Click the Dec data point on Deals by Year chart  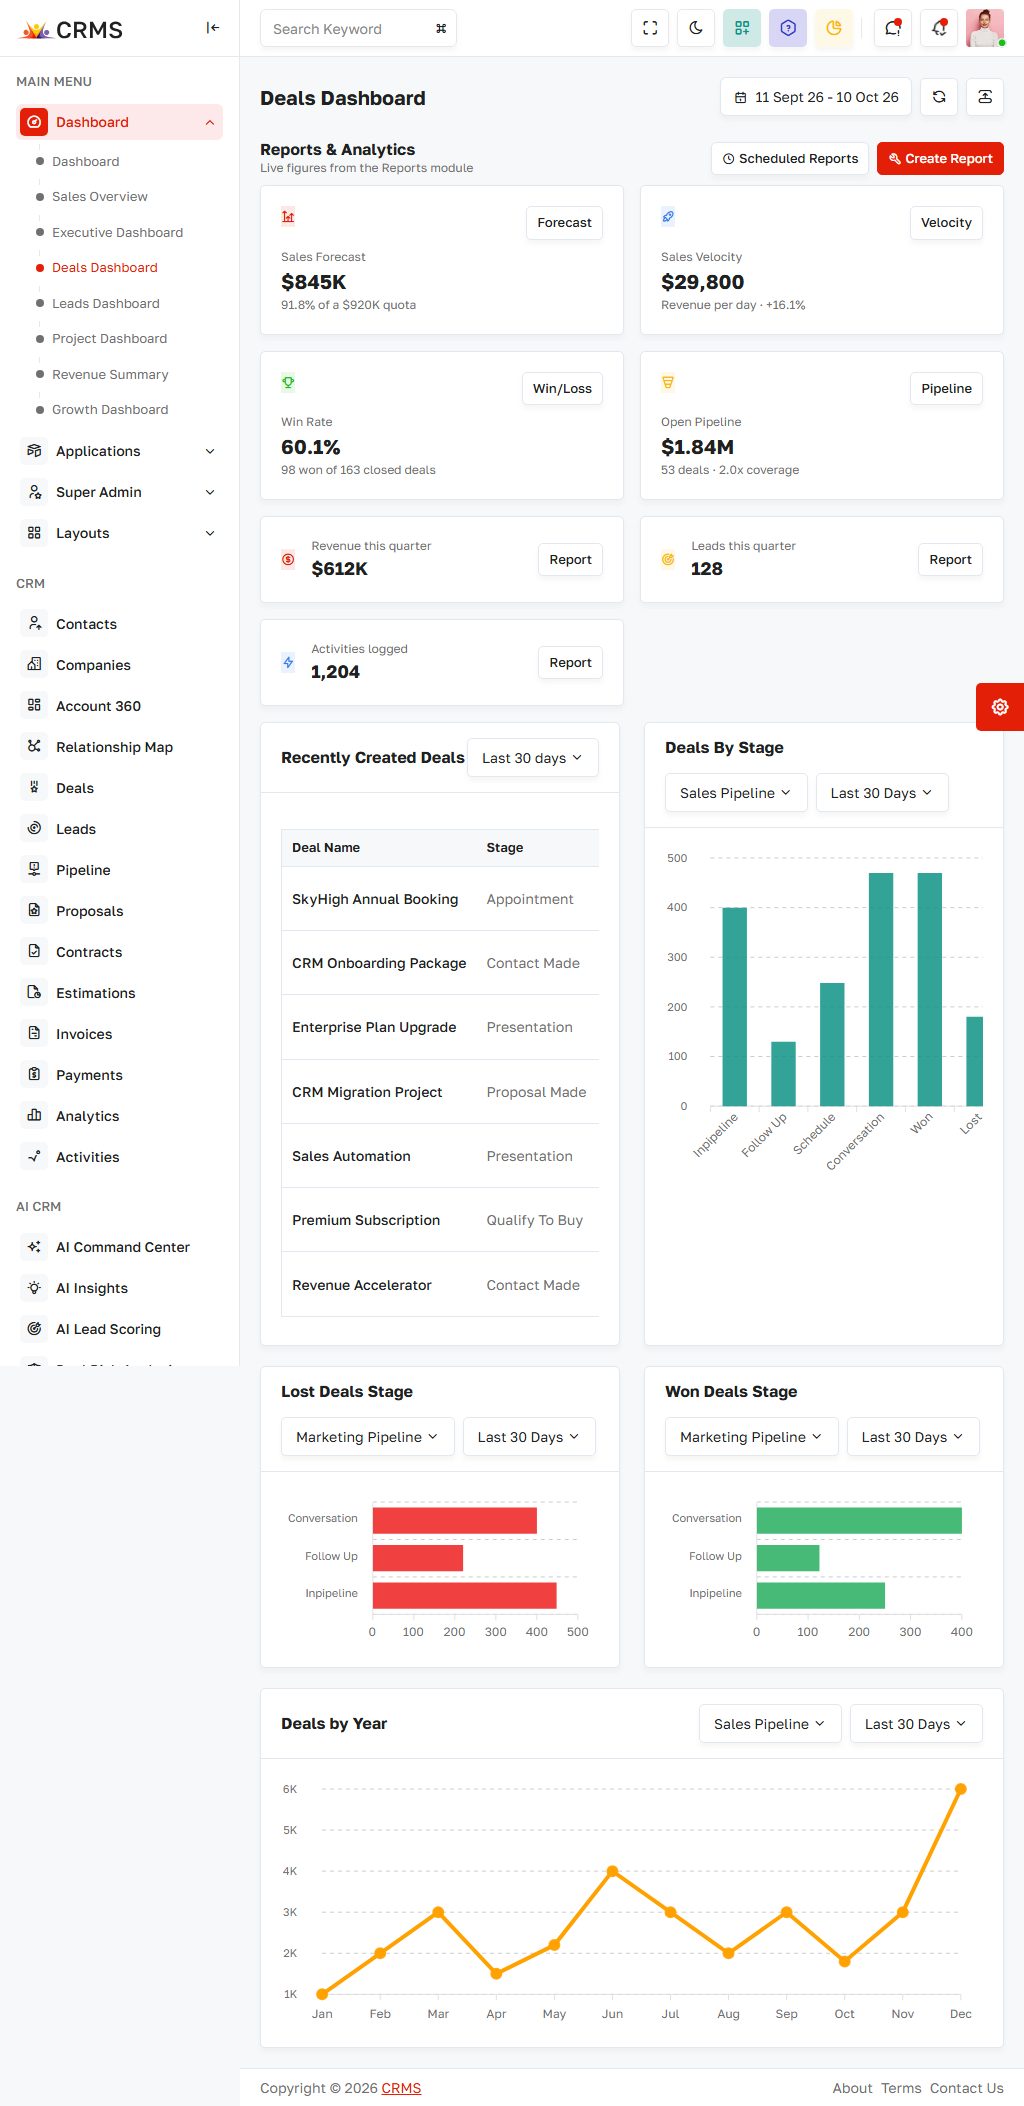point(960,1789)
